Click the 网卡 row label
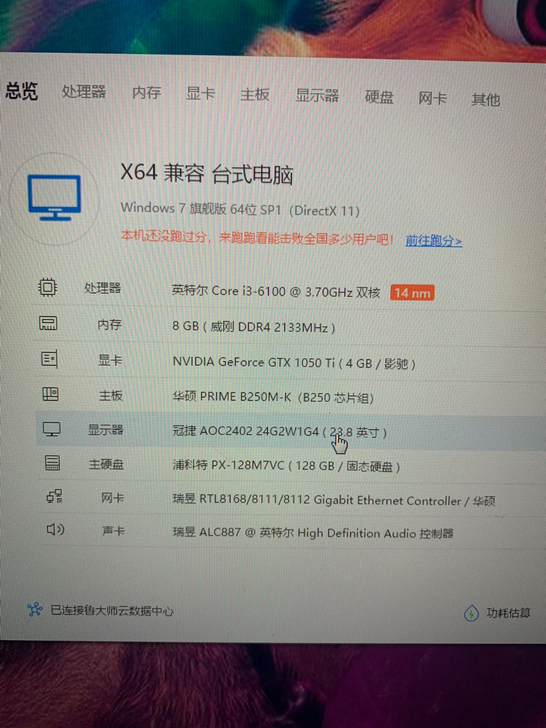The width and height of the screenshot is (546, 728). 113,498
